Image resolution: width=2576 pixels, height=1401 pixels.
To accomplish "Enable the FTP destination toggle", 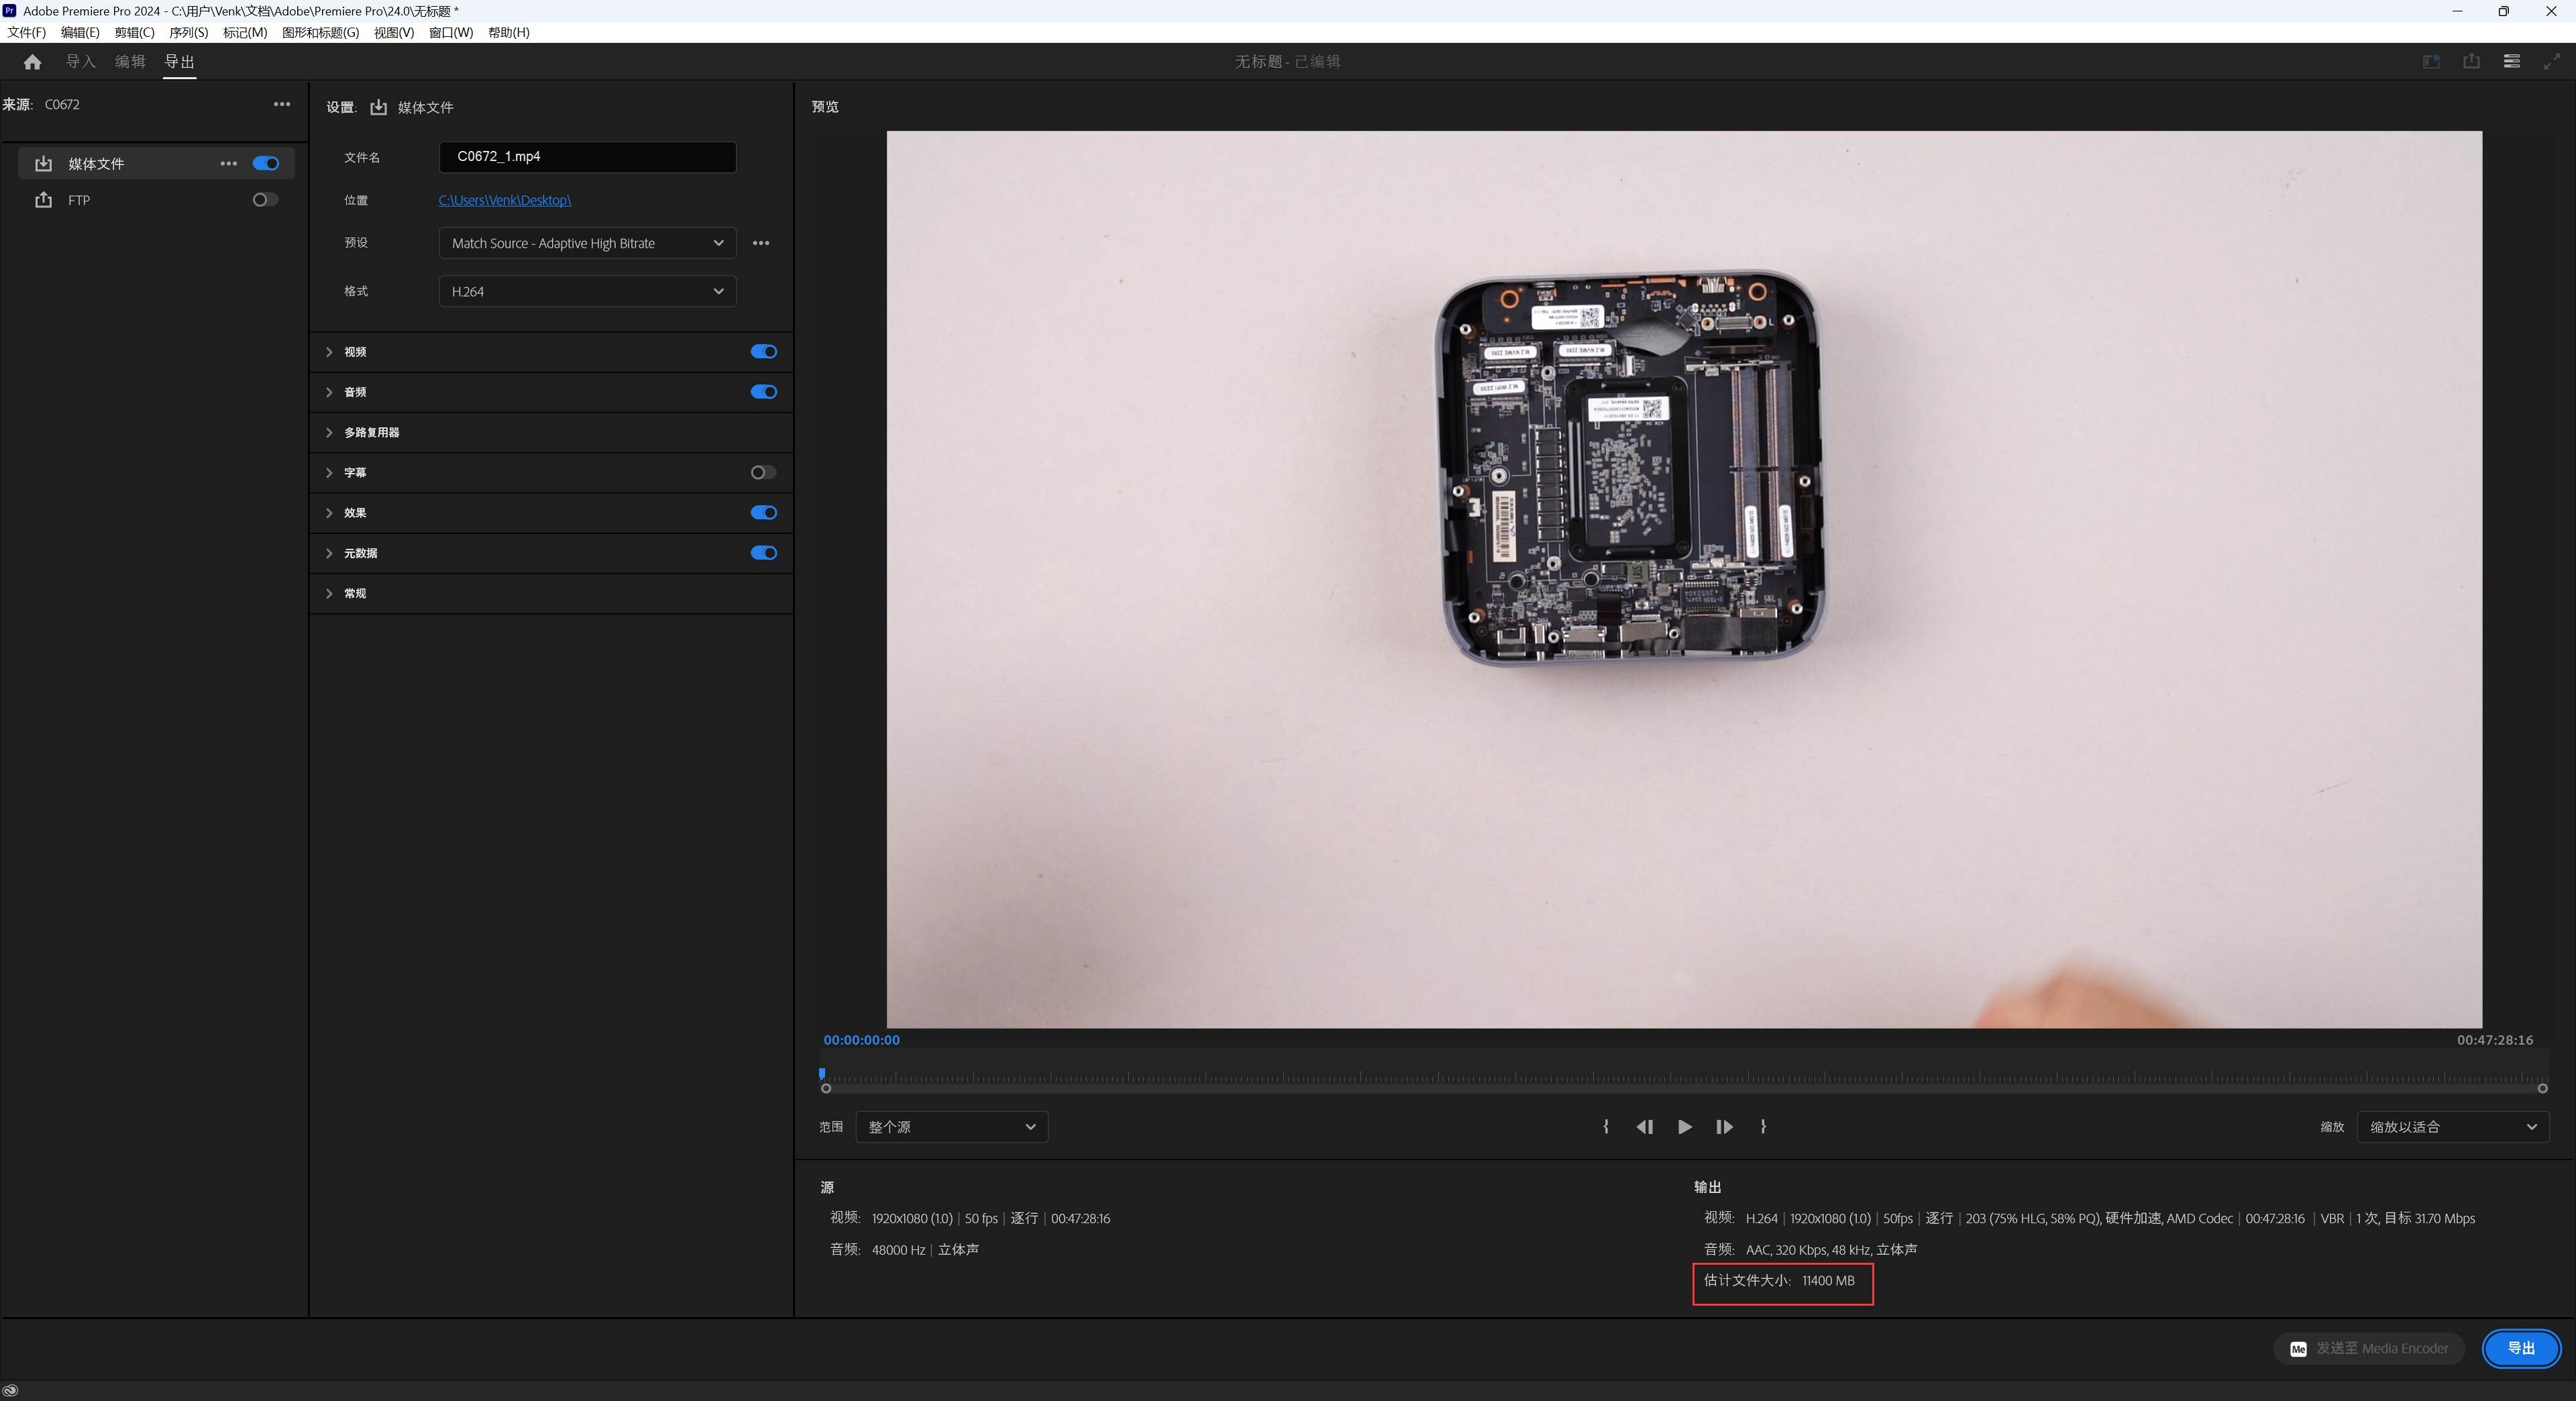I will click(265, 200).
